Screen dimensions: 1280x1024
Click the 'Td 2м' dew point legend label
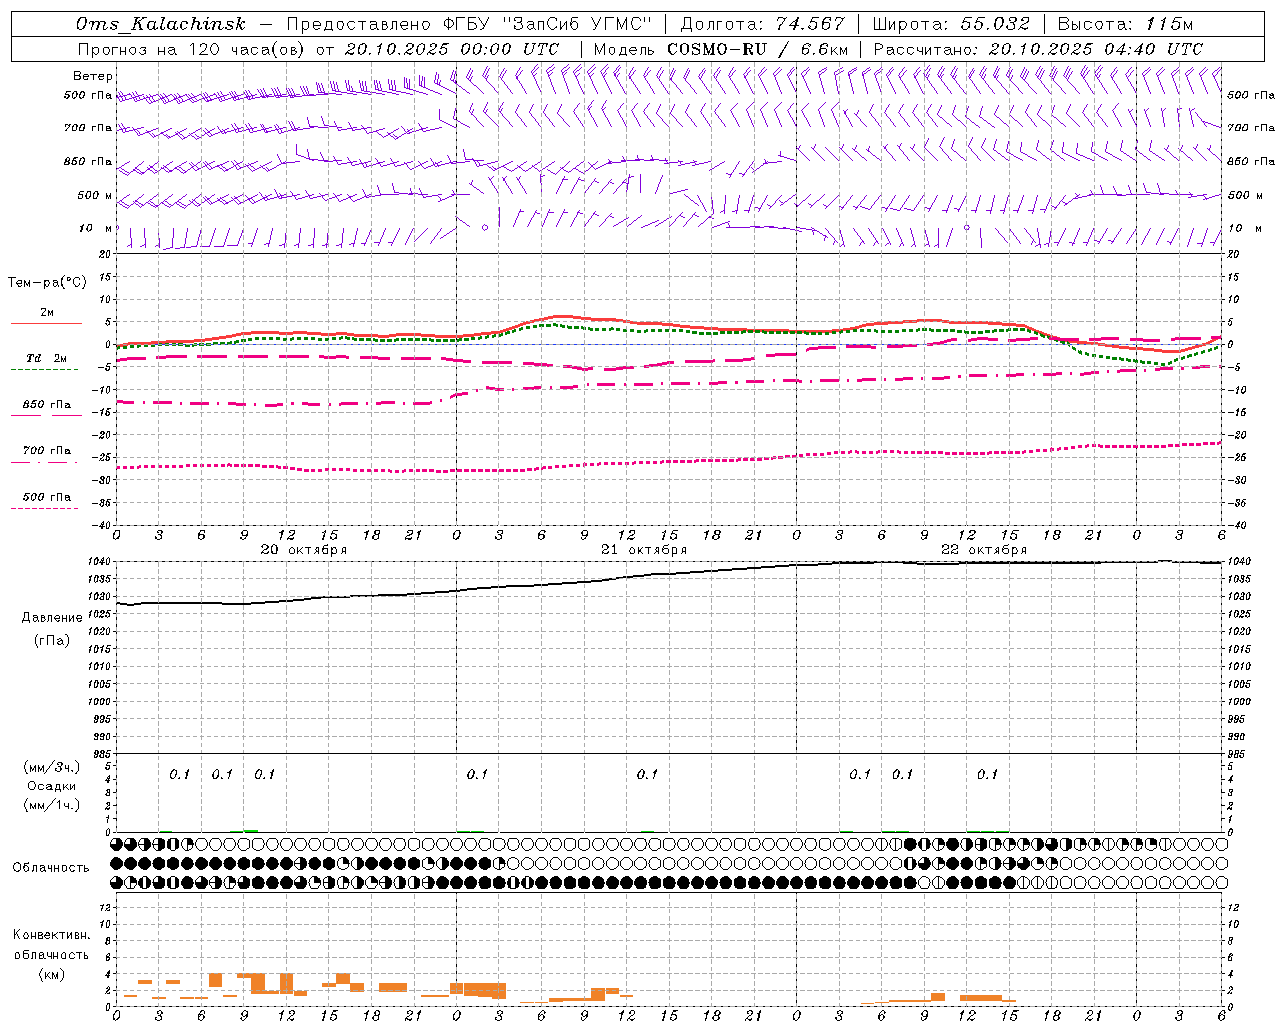(x=47, y=358)
